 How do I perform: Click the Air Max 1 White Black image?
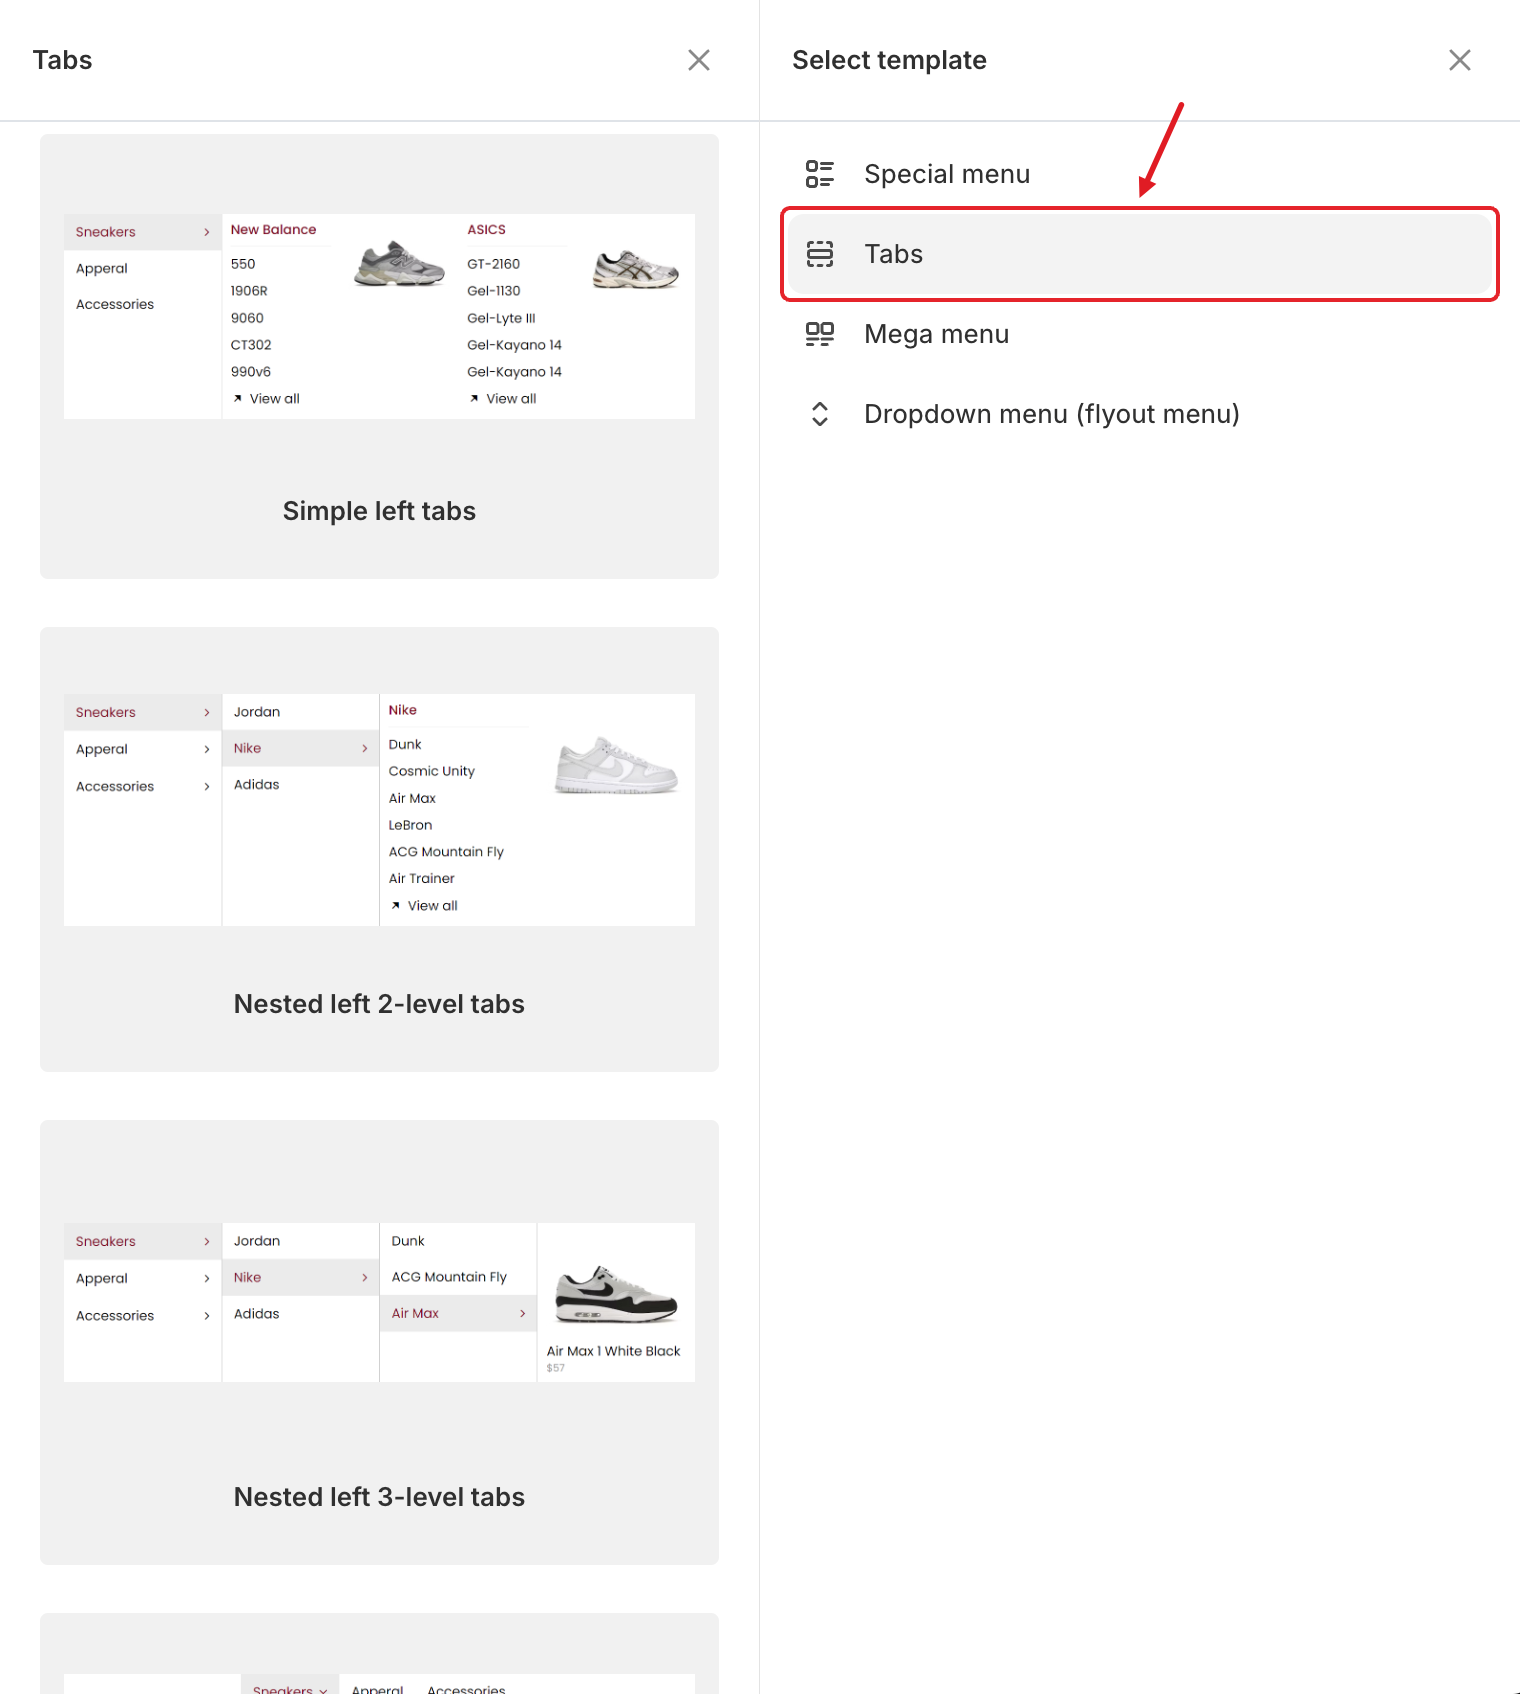616,1295
